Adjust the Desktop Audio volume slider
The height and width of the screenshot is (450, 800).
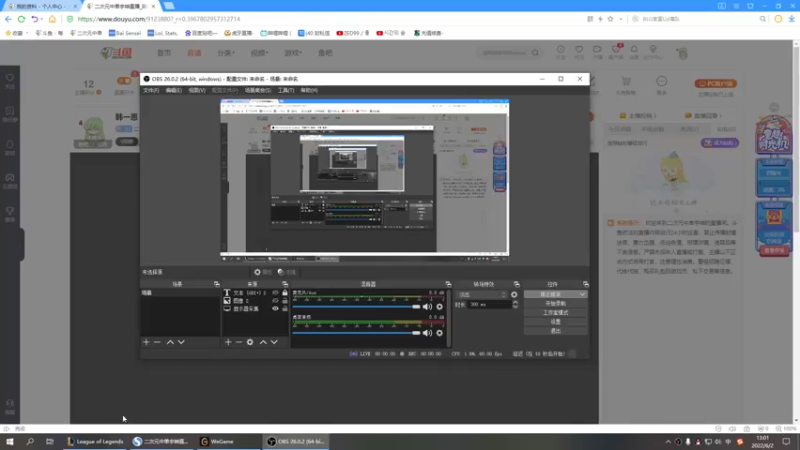pyautogui.click(x=356, y=333)
